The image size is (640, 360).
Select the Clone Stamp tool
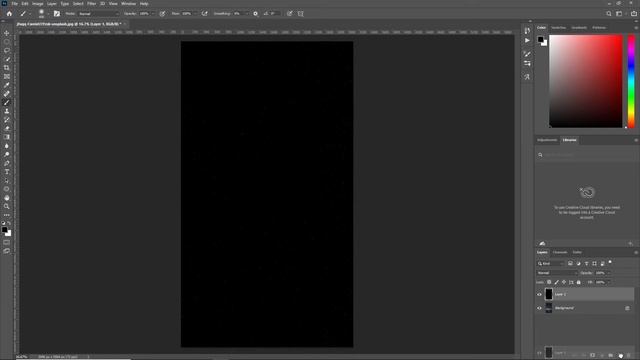pos(7,111)
